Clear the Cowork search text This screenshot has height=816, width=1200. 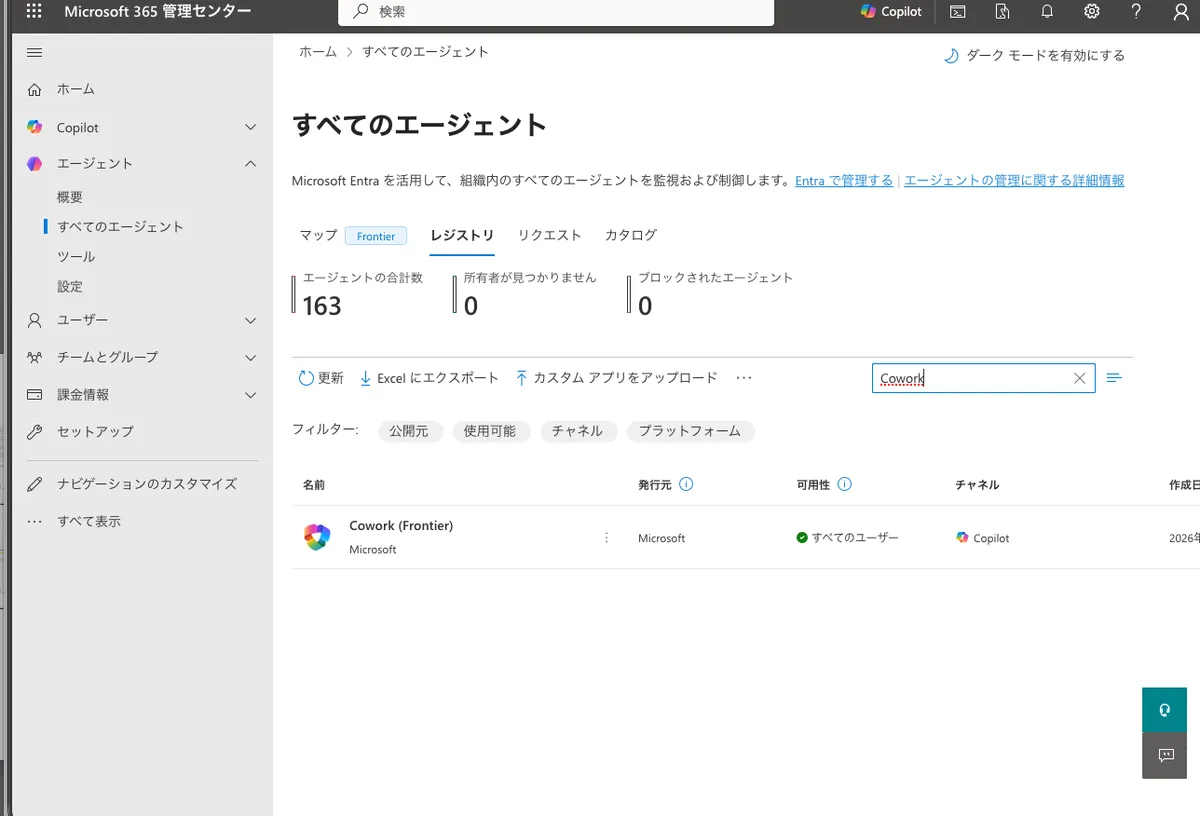coord(1079,378)
